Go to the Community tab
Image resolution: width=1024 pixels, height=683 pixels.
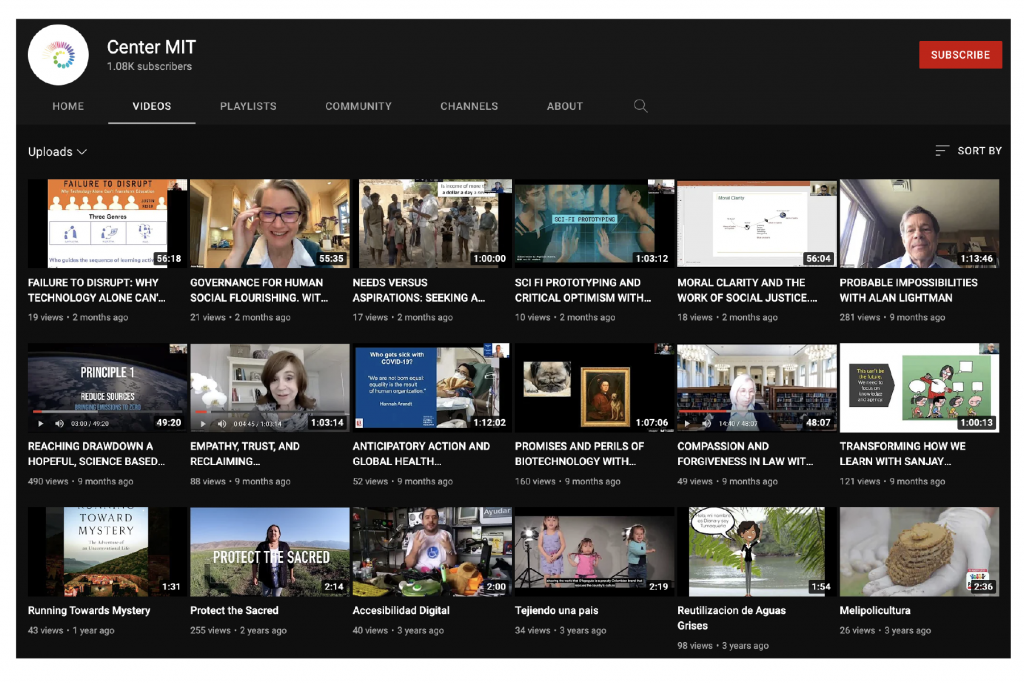(358, 106)
